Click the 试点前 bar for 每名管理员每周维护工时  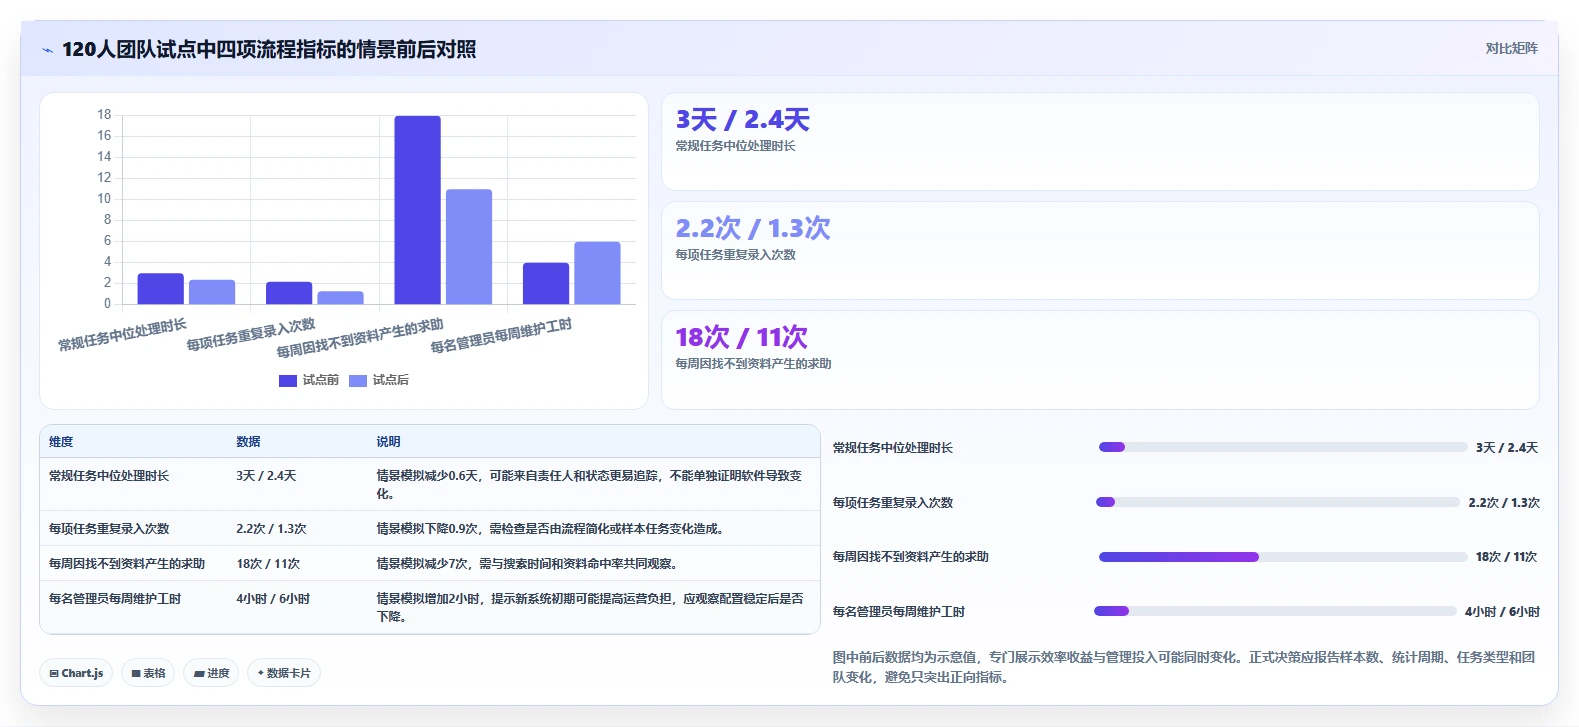click(546, 283)
